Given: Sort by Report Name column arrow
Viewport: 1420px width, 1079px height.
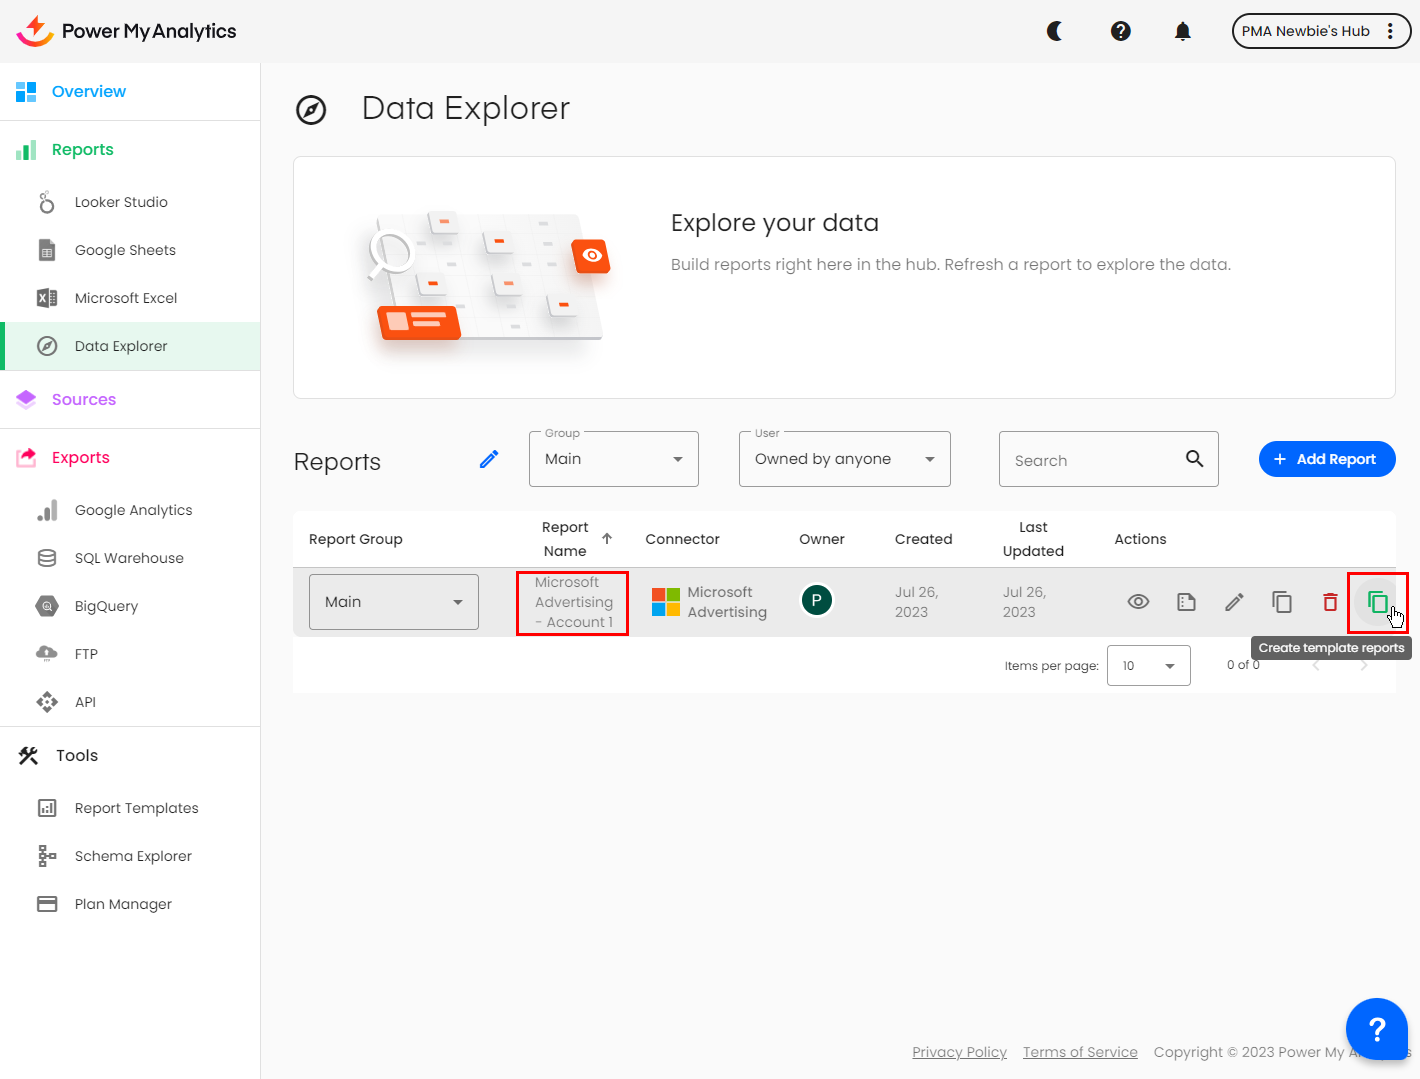Looking at the screenshot, I should (607, 538).
